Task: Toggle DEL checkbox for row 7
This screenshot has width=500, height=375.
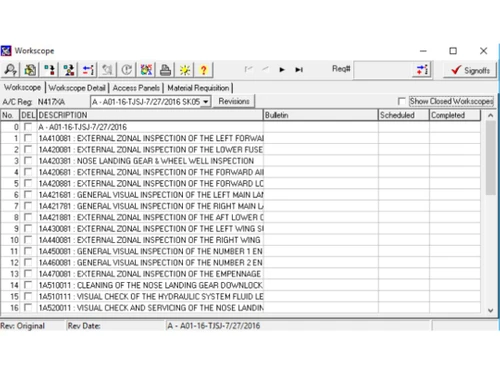Action: pos(28,206)
